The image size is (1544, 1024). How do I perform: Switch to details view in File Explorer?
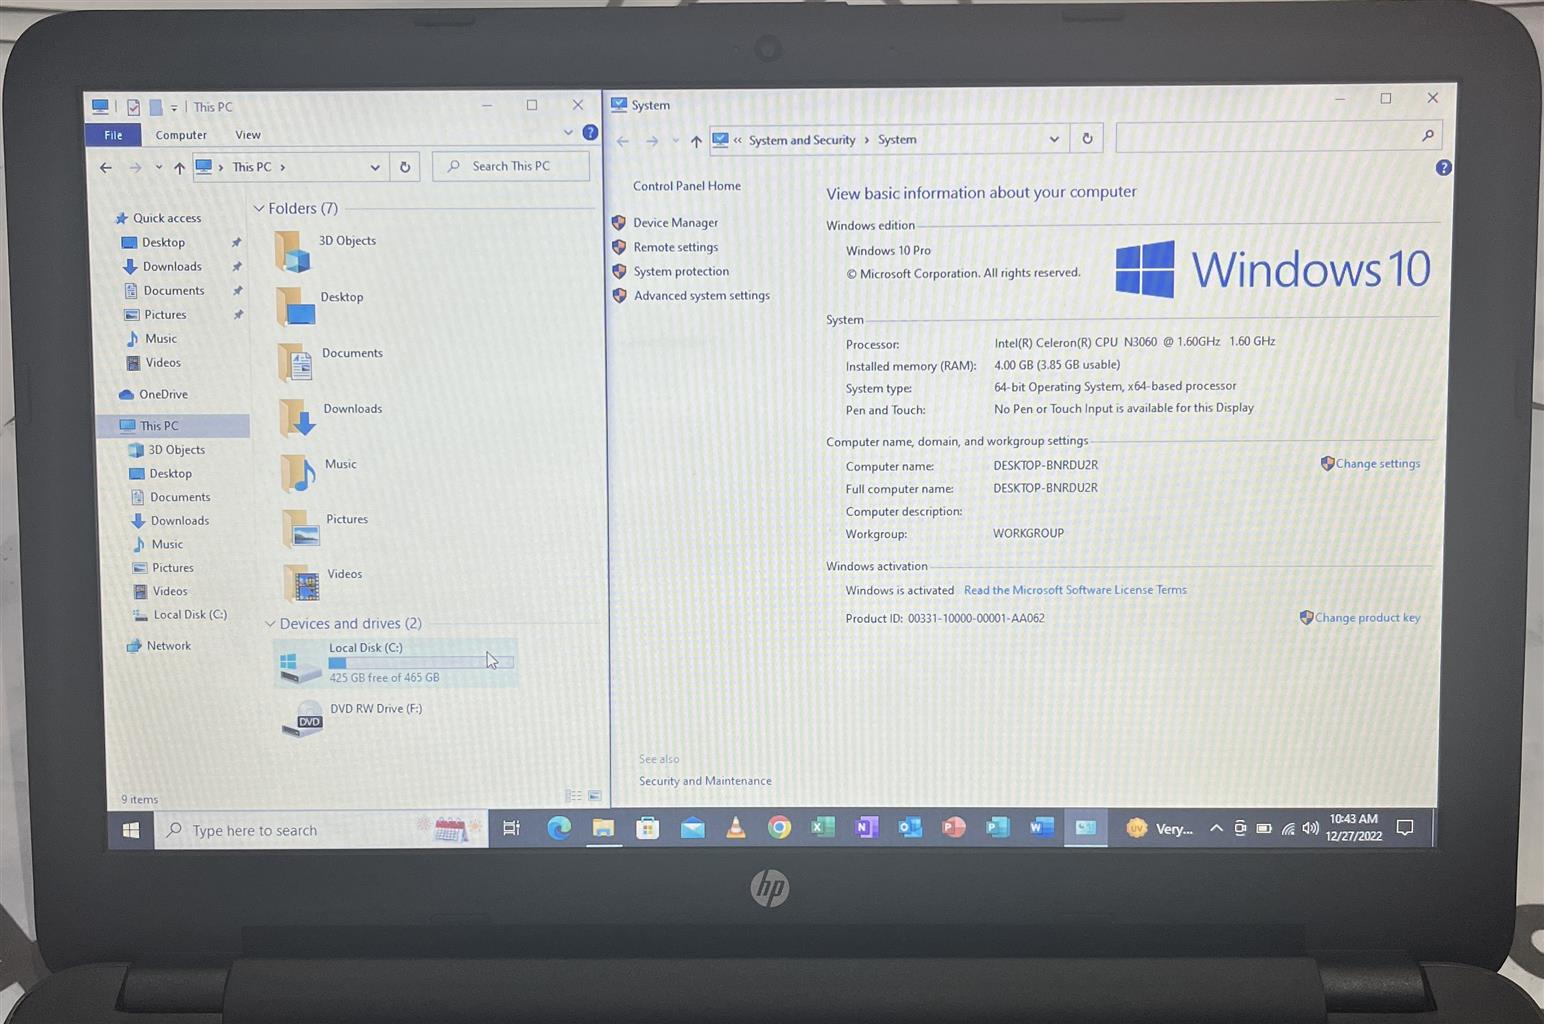[x=573, y=796]
